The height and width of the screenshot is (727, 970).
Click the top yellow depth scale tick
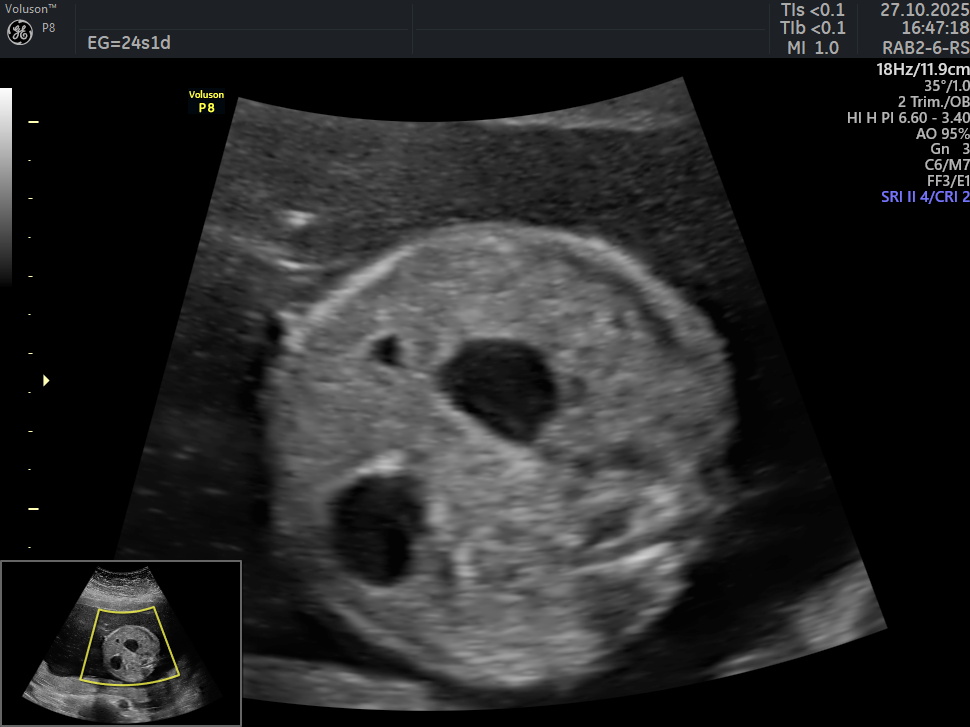(x=33, y=122)
